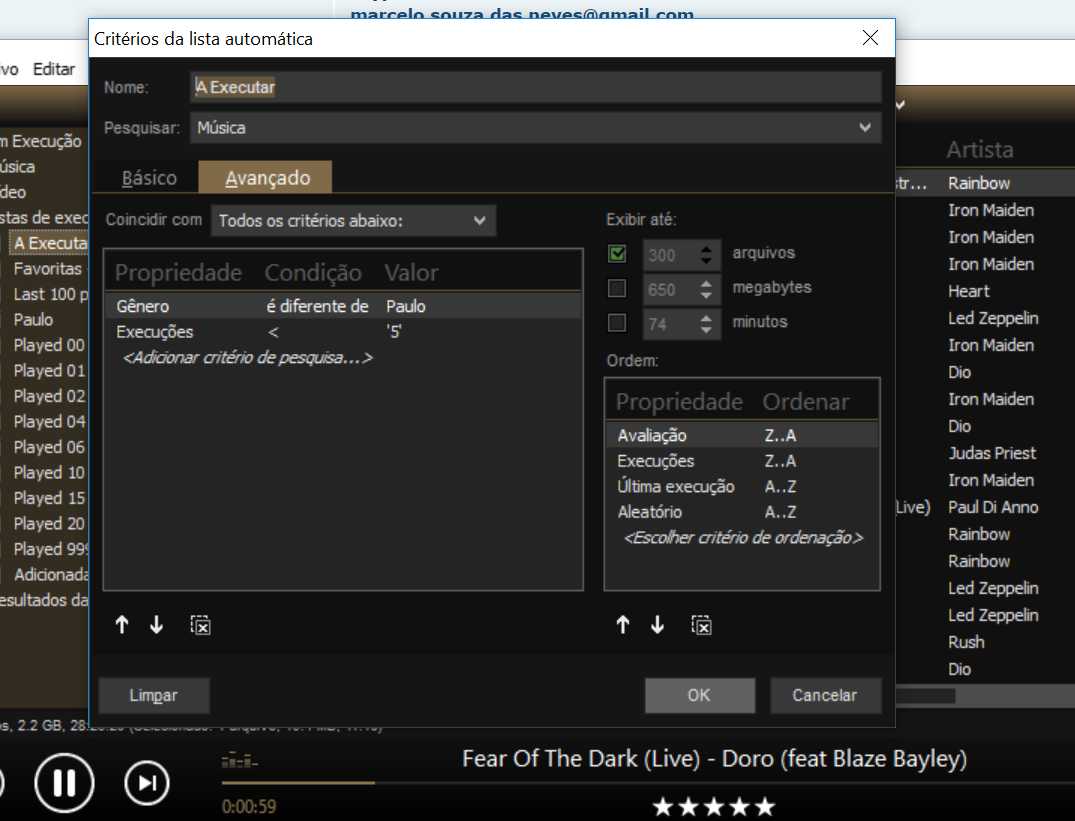This screenshot has height=821, width=1075.
Task: Open the Last 100 playlist
Action: point(51,294)
